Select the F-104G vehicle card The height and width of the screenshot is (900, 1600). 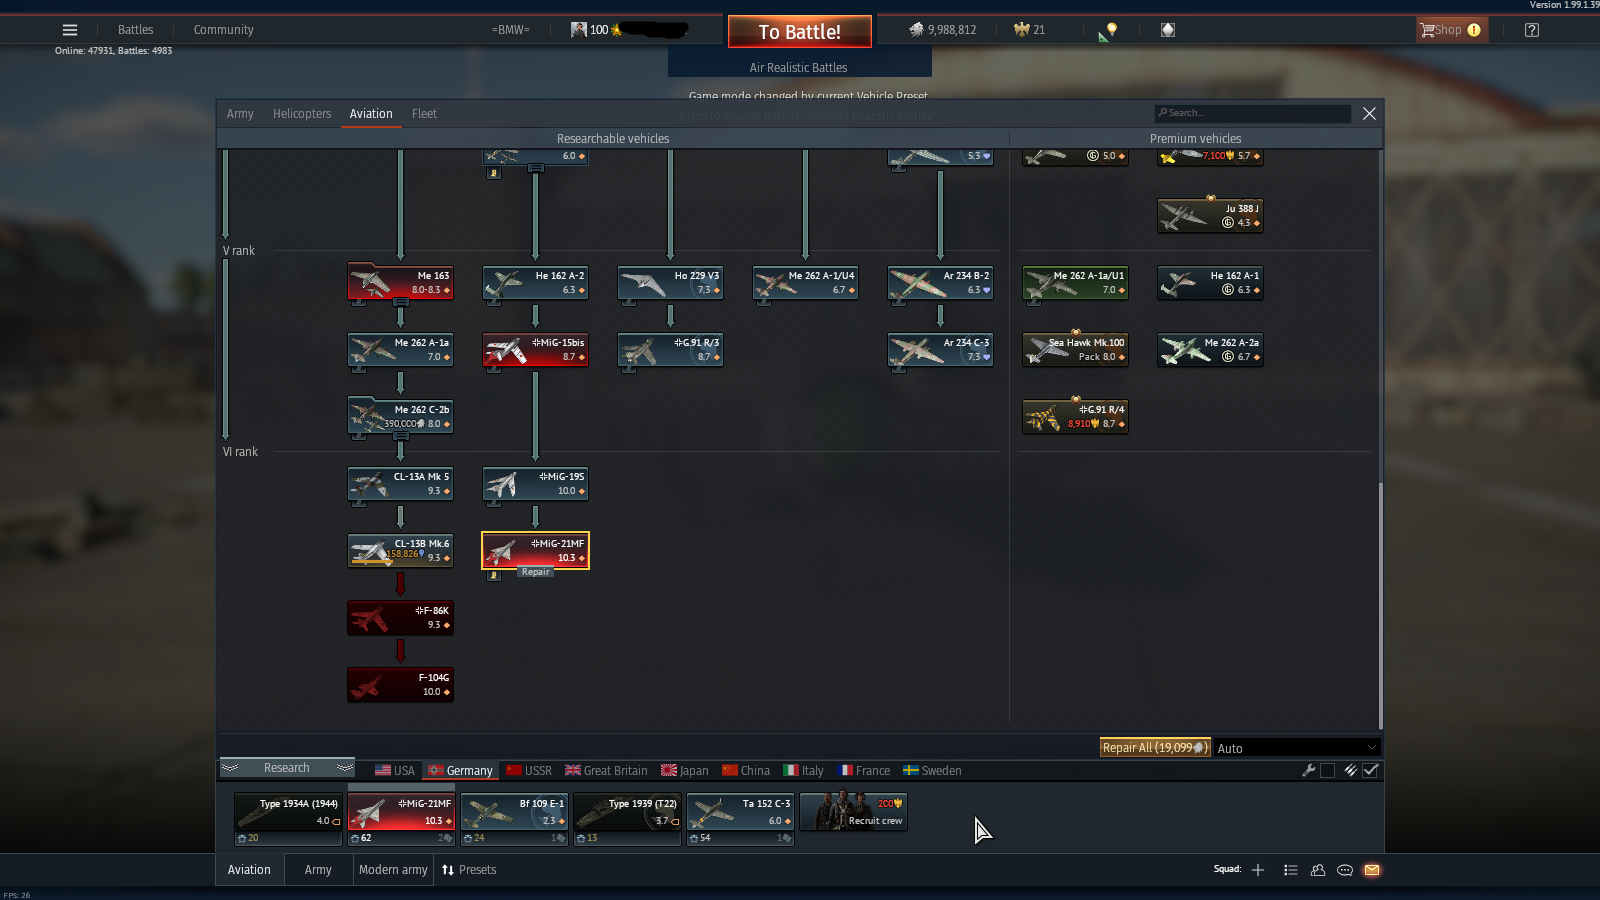pyautogui.click(x=400, y=684)
